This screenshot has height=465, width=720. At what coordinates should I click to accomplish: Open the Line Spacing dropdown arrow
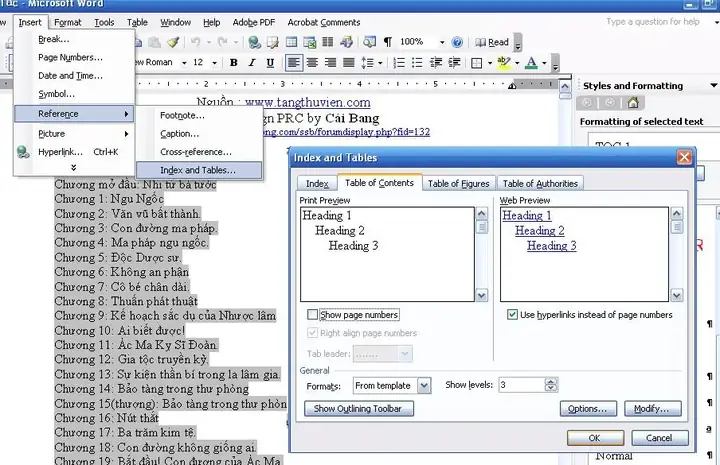[x=380, y=63]
